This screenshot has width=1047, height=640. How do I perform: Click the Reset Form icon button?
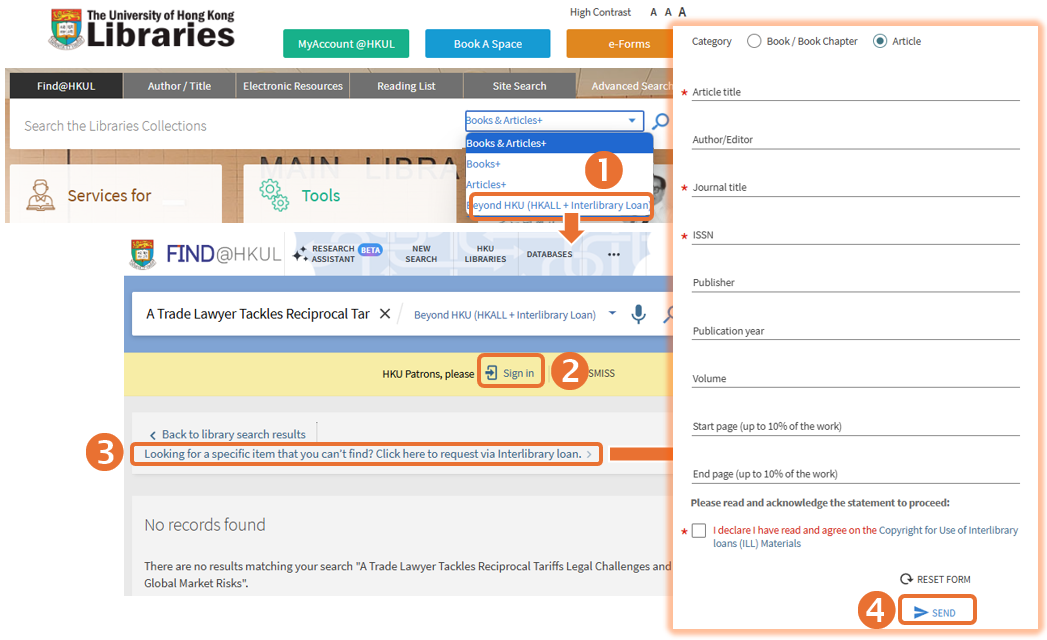point(906,579)
